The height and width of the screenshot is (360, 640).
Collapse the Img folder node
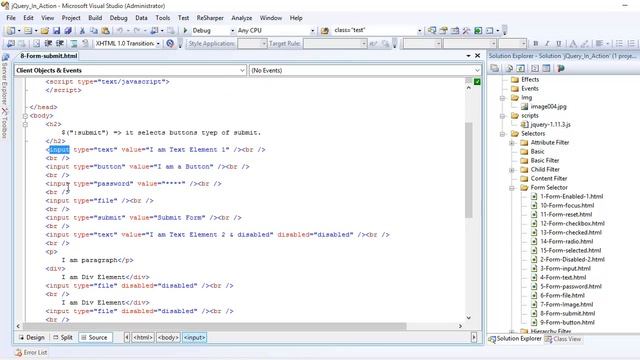click(x=503, y=98)
